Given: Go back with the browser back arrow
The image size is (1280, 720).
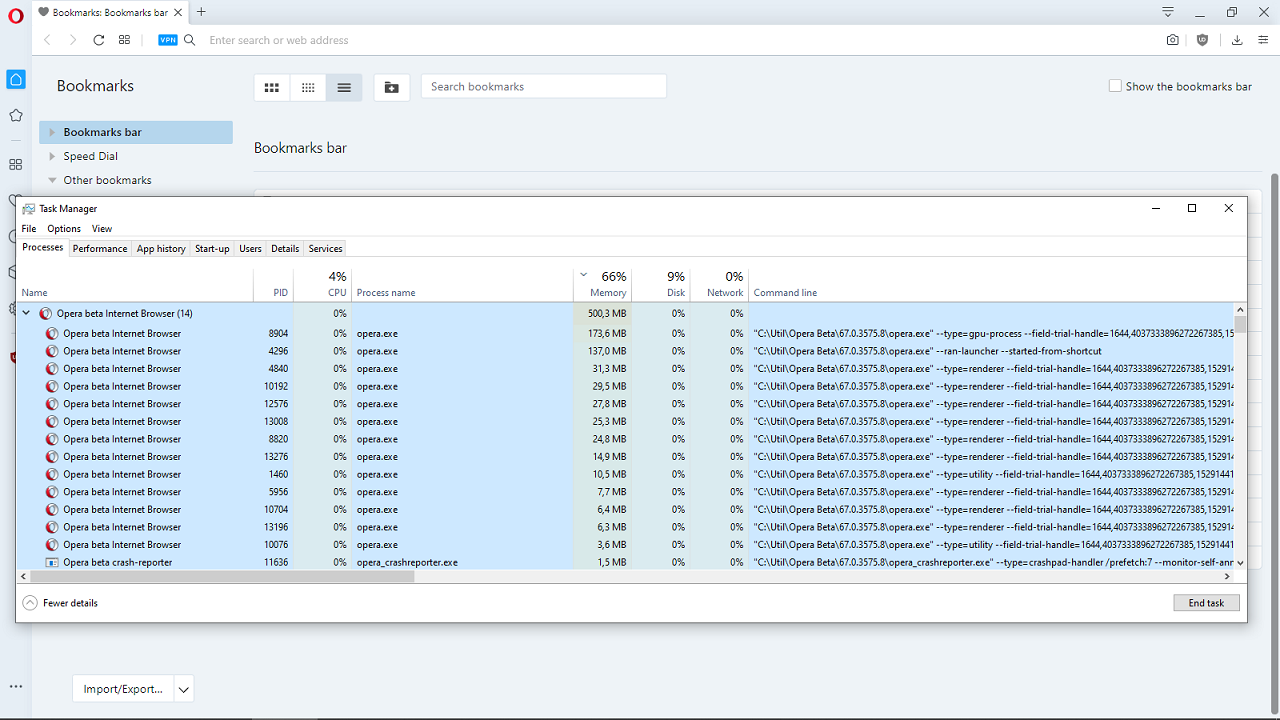Looking at the screenshot, I should pos(47,40).
